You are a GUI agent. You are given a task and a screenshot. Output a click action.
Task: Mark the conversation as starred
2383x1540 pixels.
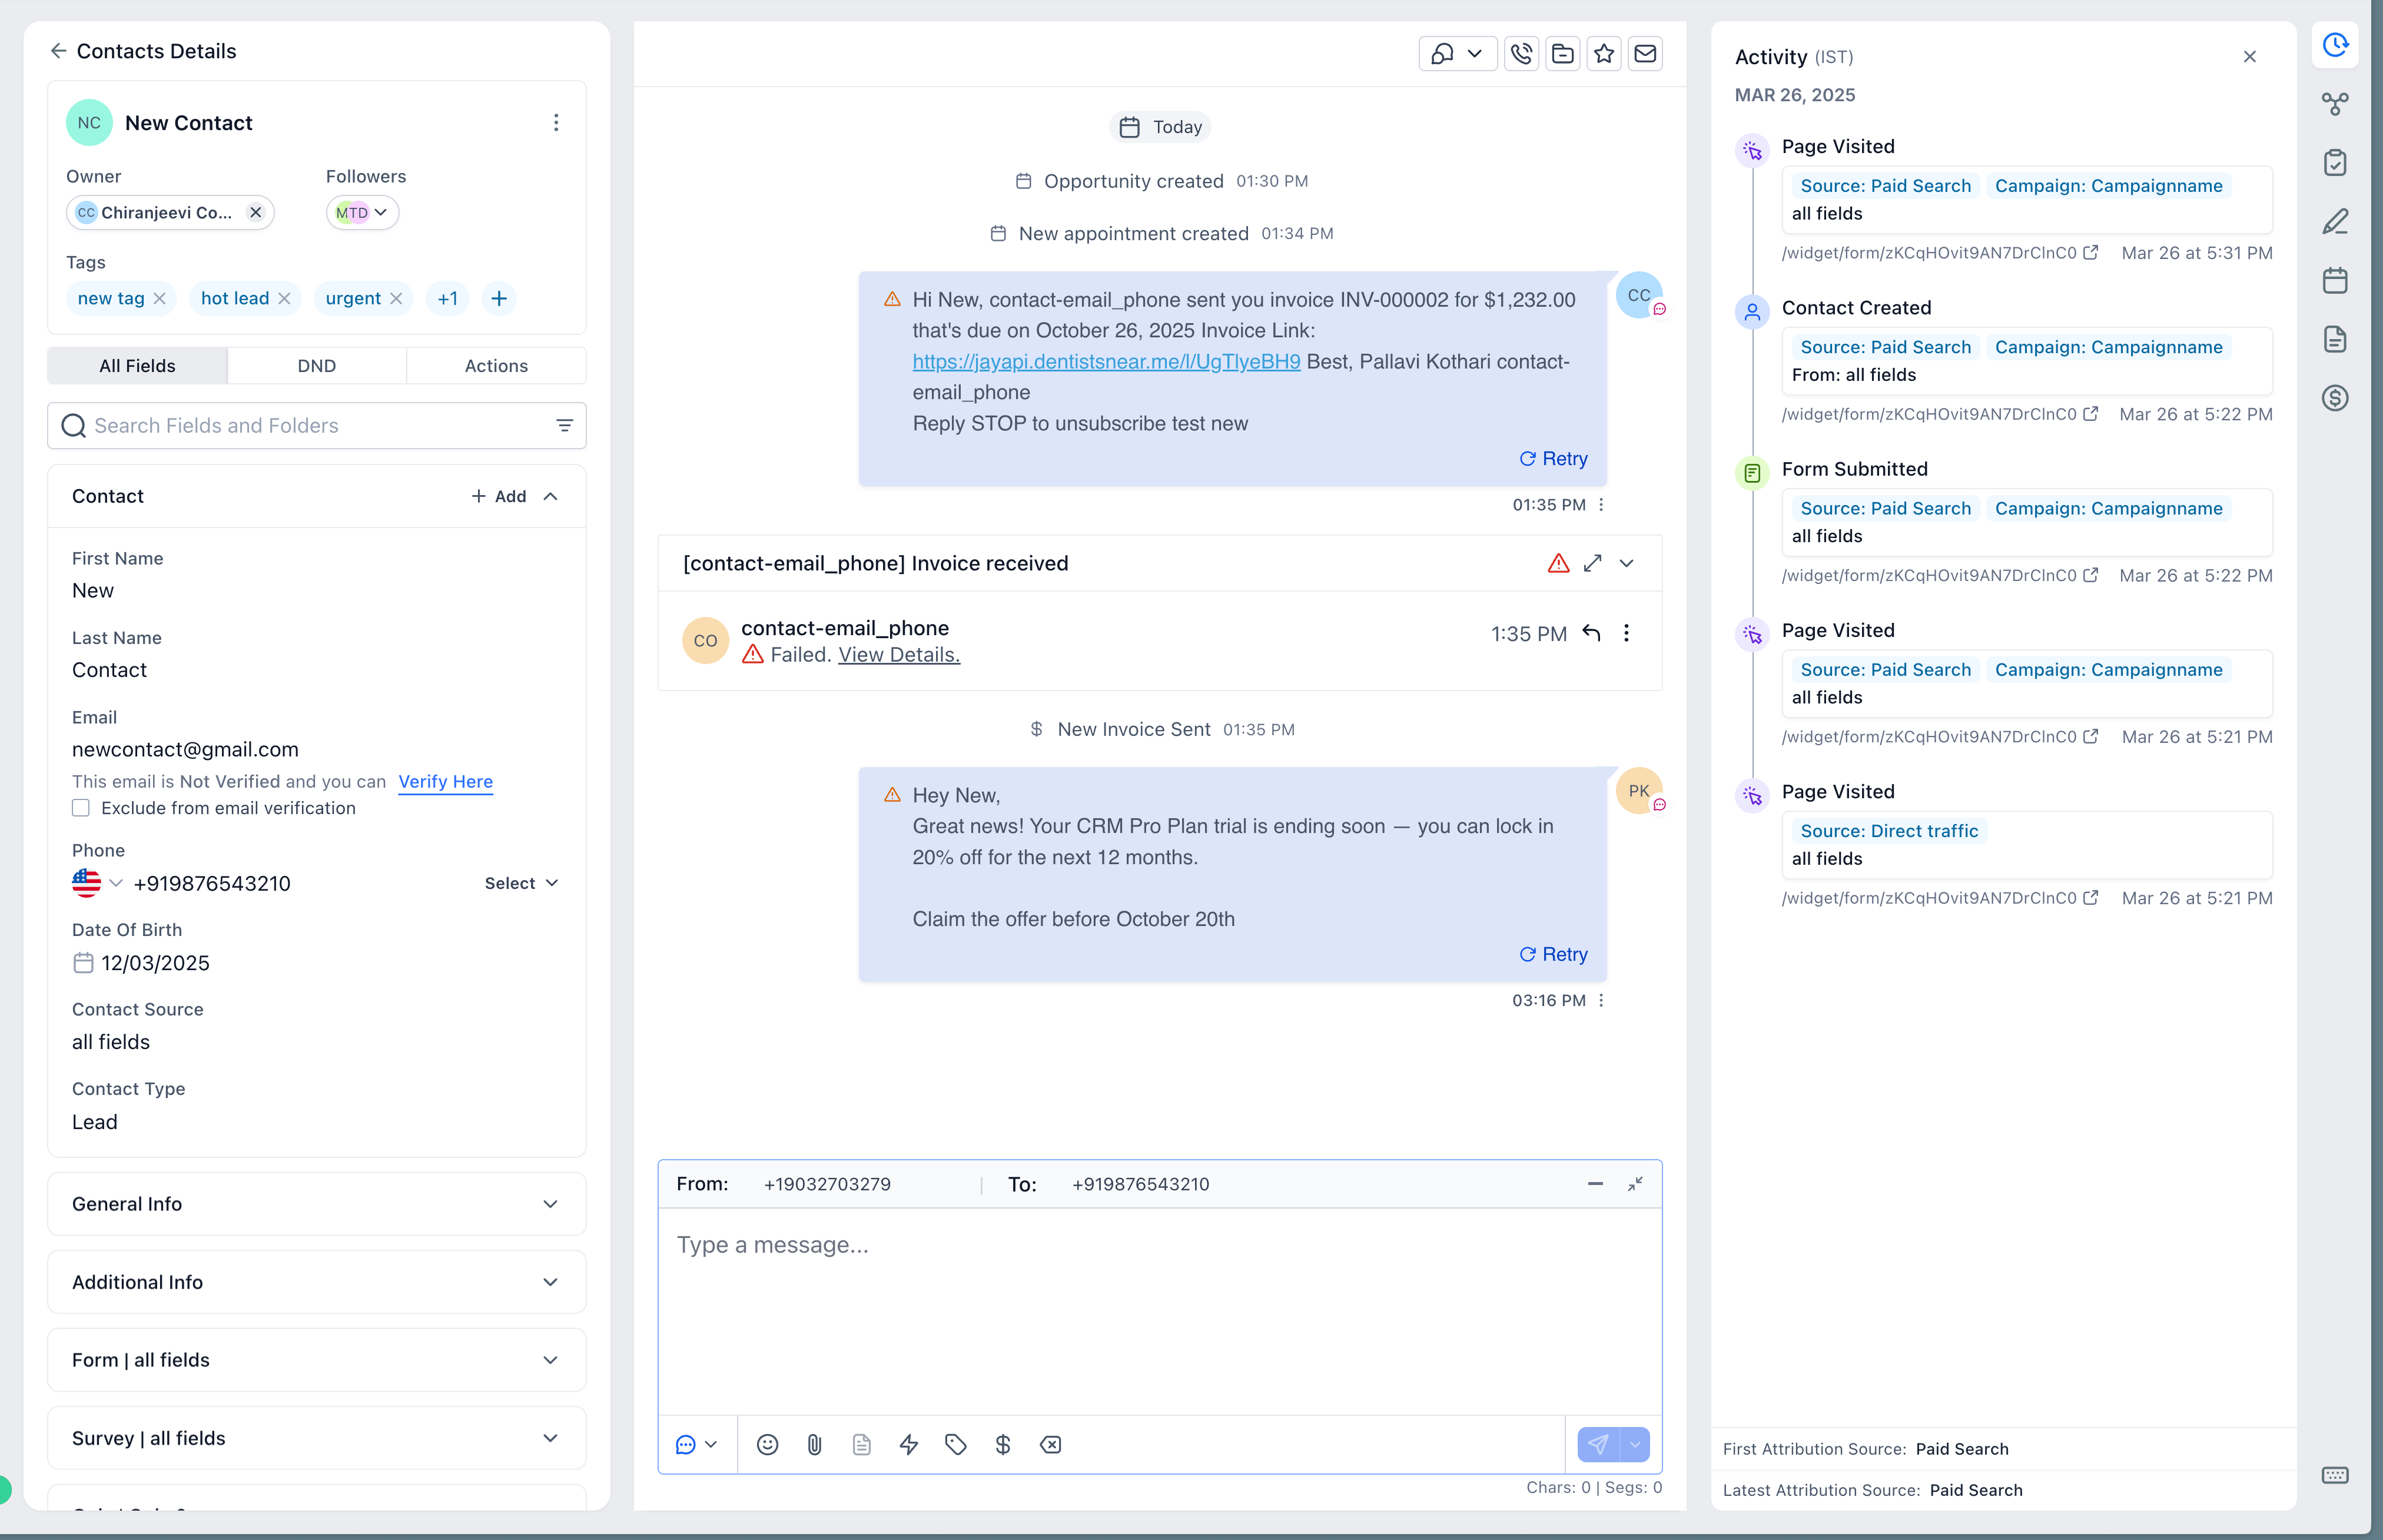pos(1604,54)
